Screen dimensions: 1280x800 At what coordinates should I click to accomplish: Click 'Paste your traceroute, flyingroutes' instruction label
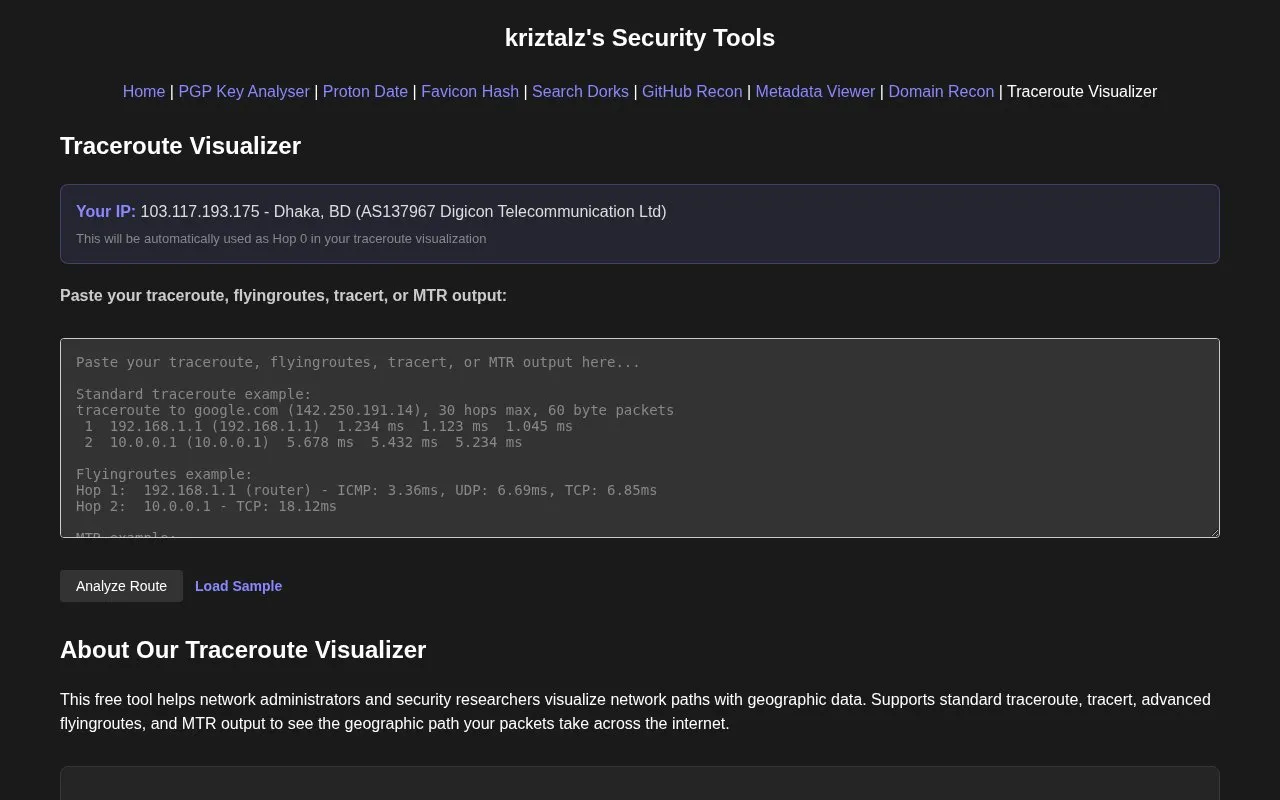pyautogui.click(x=283, y=296)
